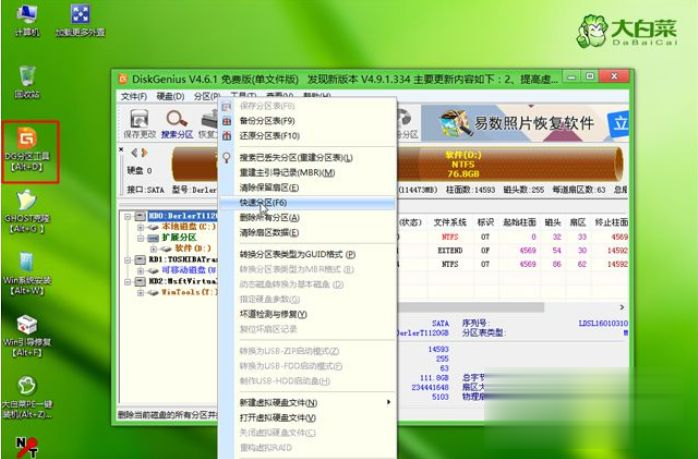Collapse the HD1 TOSHIBA tree node

[128, 260]
